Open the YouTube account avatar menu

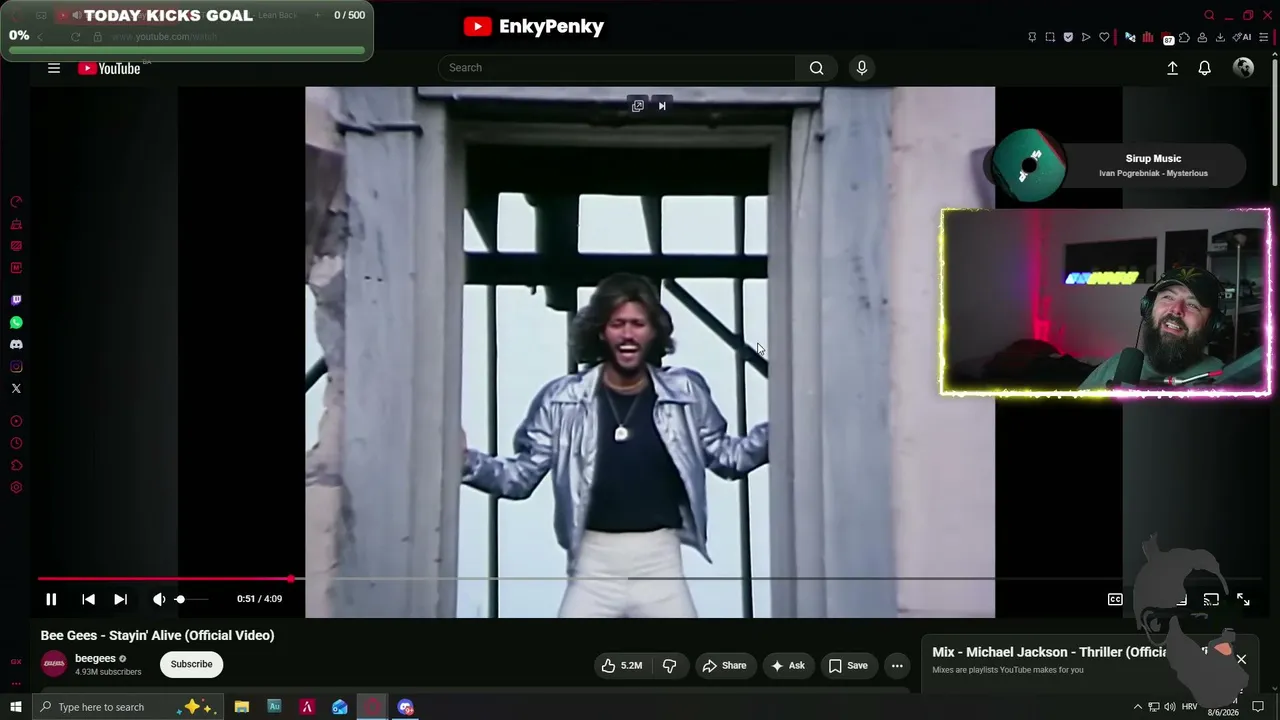coord(1244,68)
